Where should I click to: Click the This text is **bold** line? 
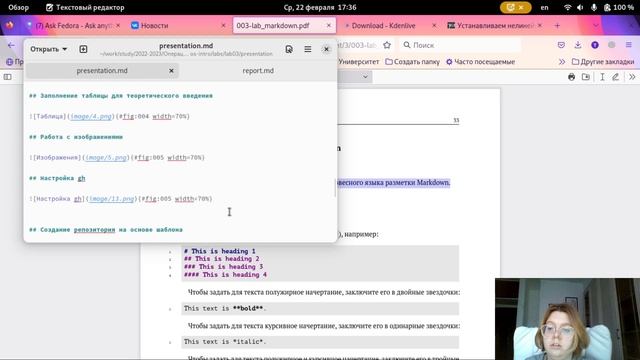pyautogui.click(x=225, y=309)
